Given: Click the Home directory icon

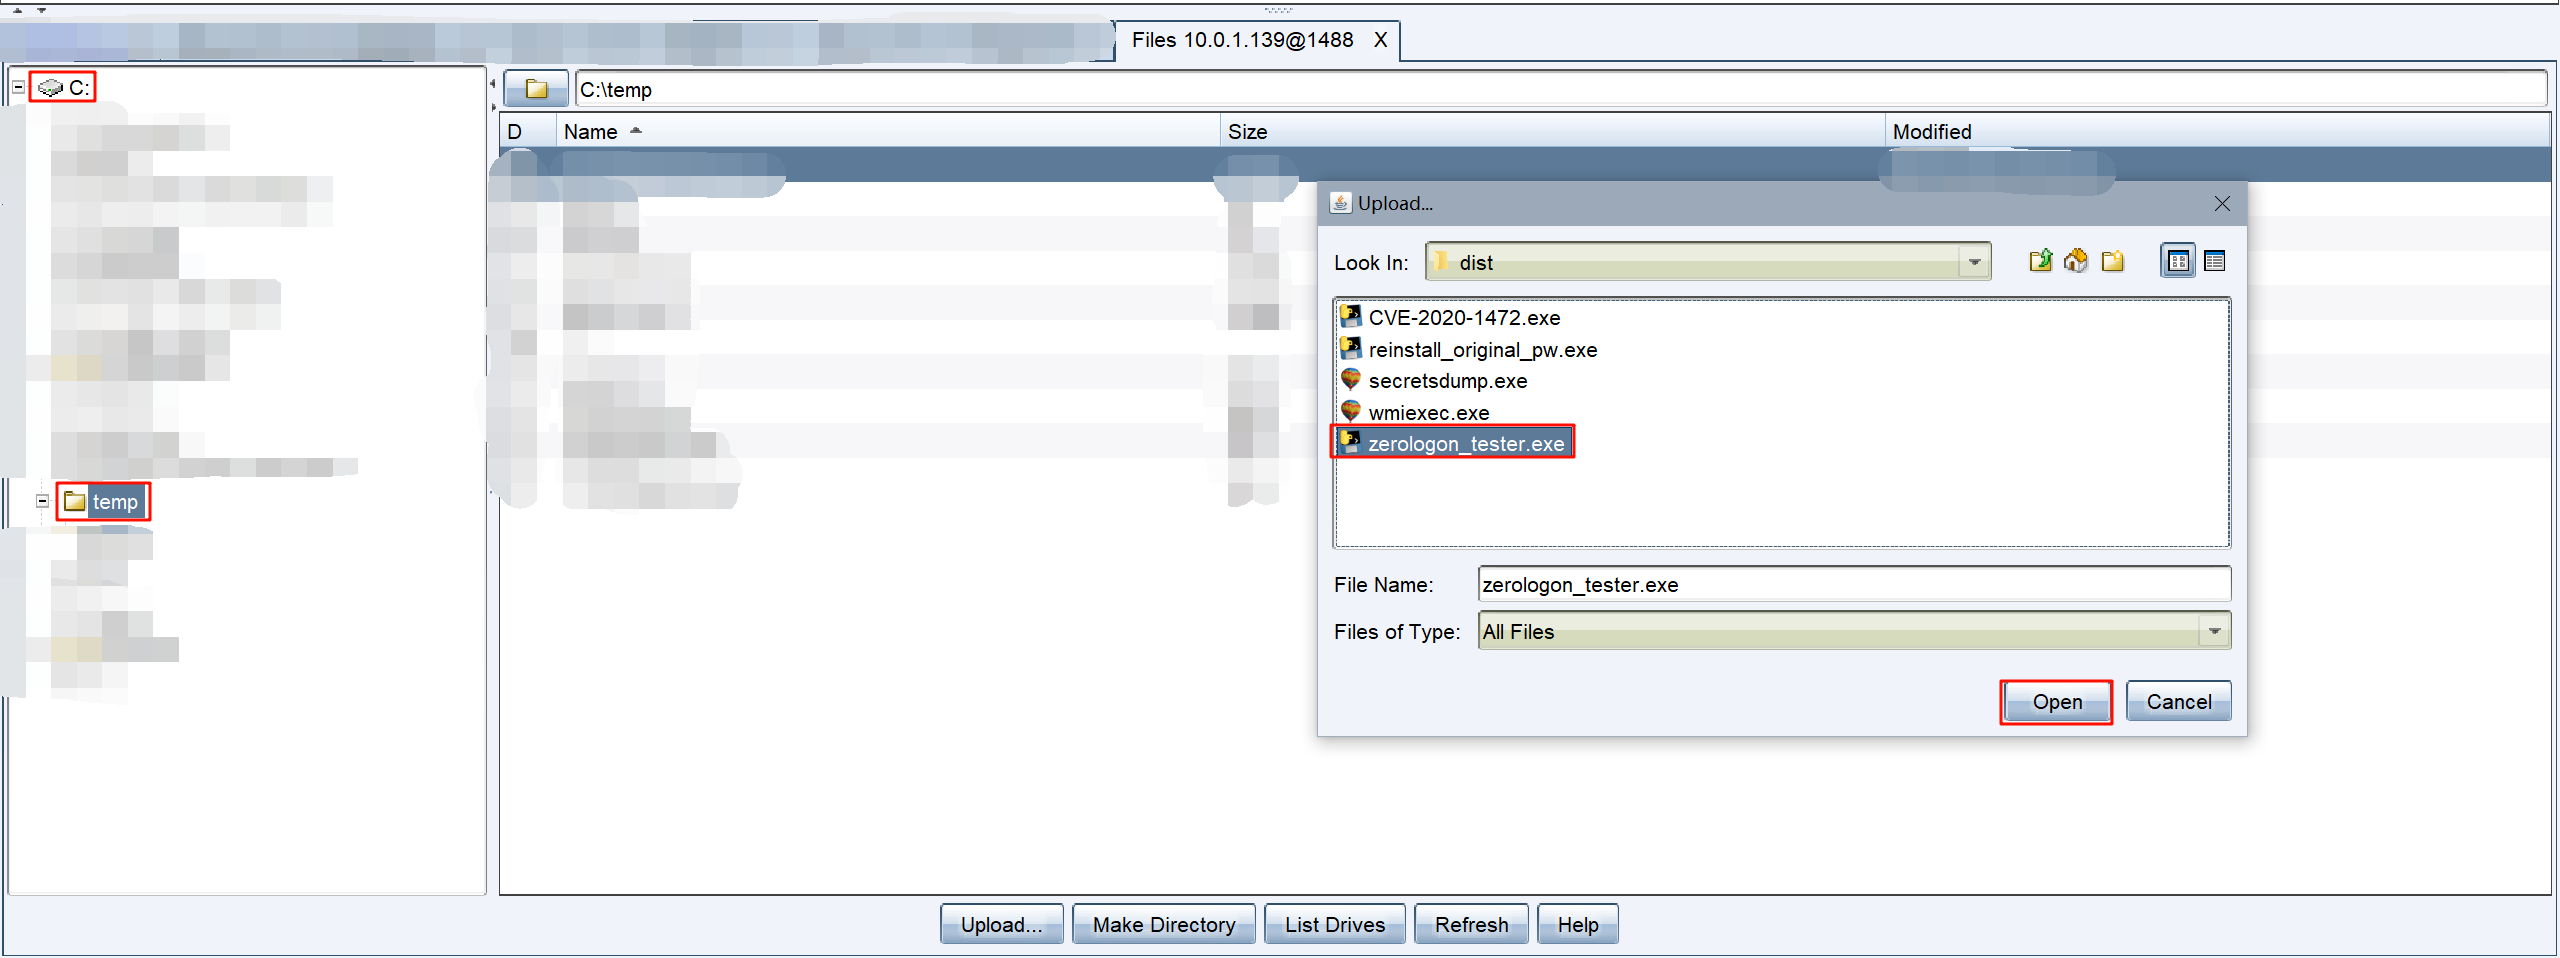Looking at the screenshot, I should [x=2076, y=262].
